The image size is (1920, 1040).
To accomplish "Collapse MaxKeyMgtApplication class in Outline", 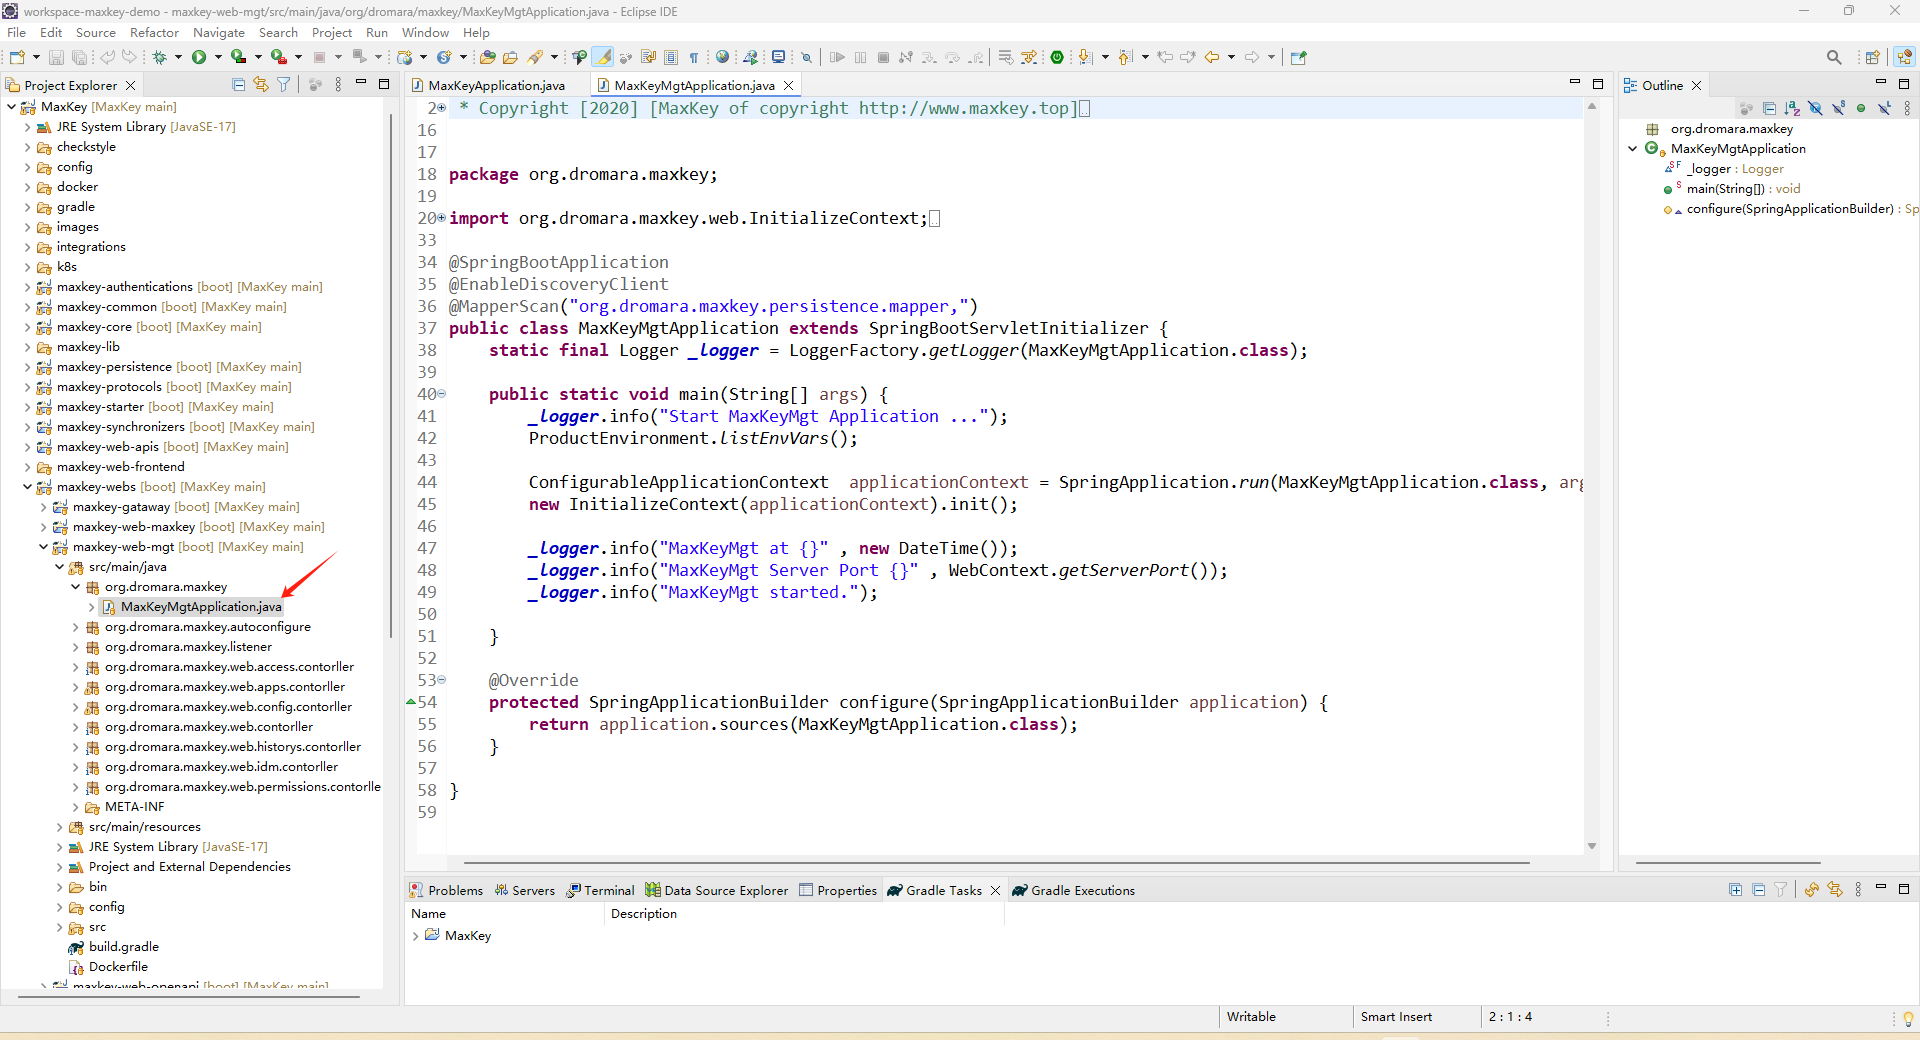I will click(x=1633, y=149).
